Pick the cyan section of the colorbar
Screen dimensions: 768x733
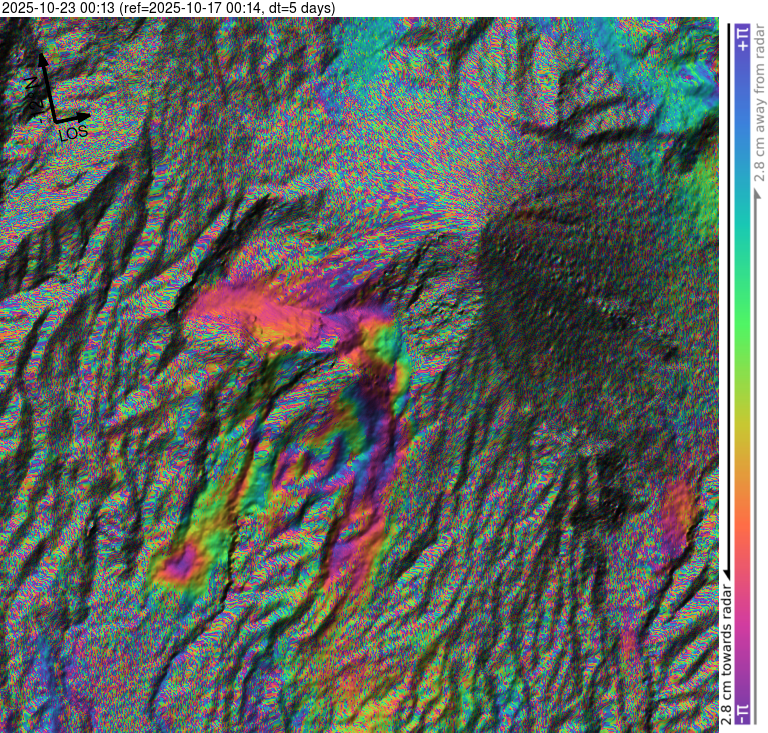point(742,200)
